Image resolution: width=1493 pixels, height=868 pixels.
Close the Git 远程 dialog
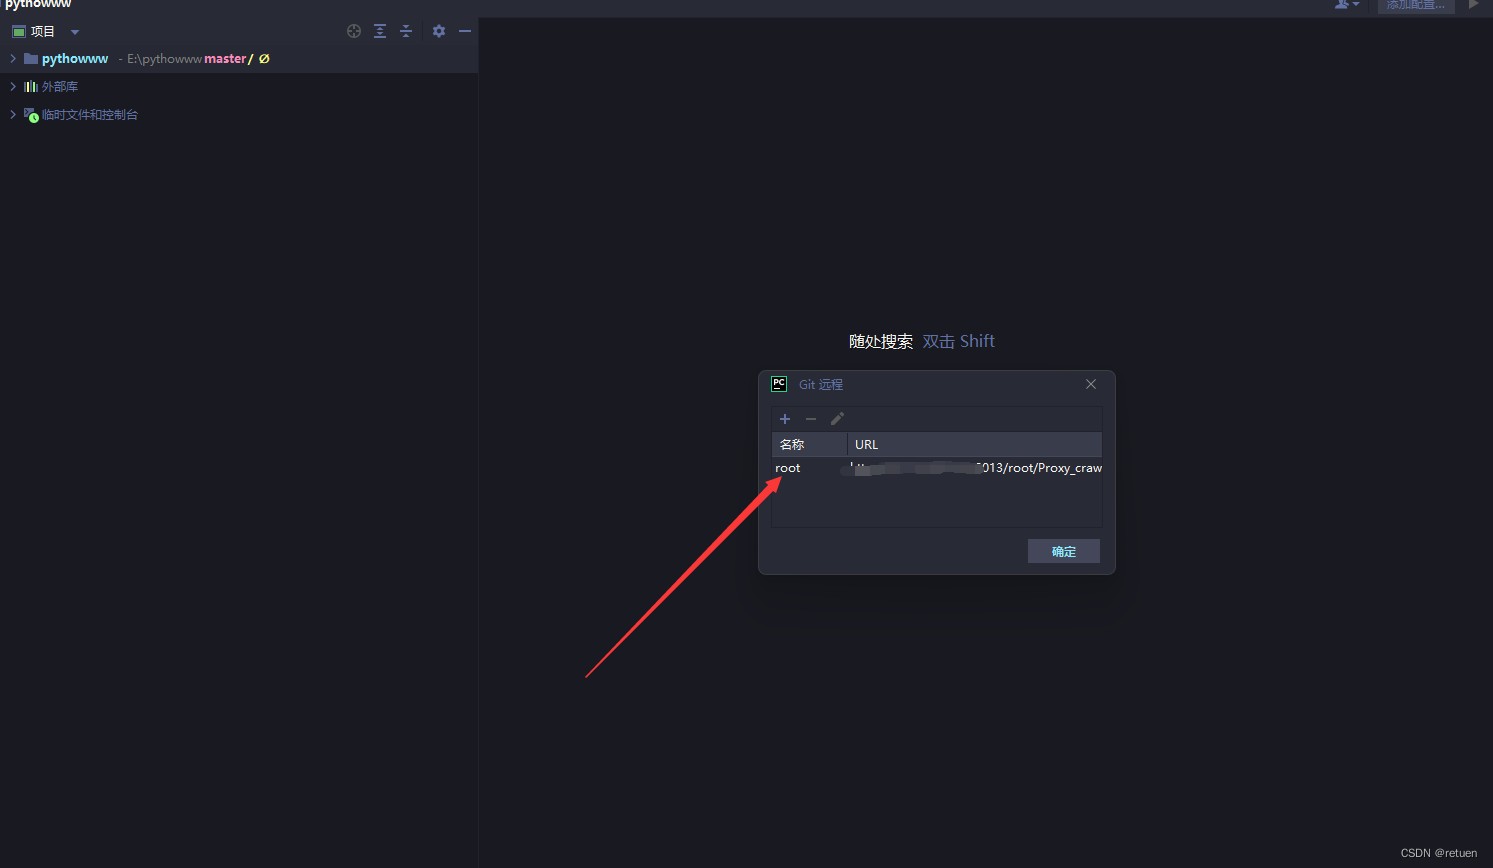click(1091, 384)
